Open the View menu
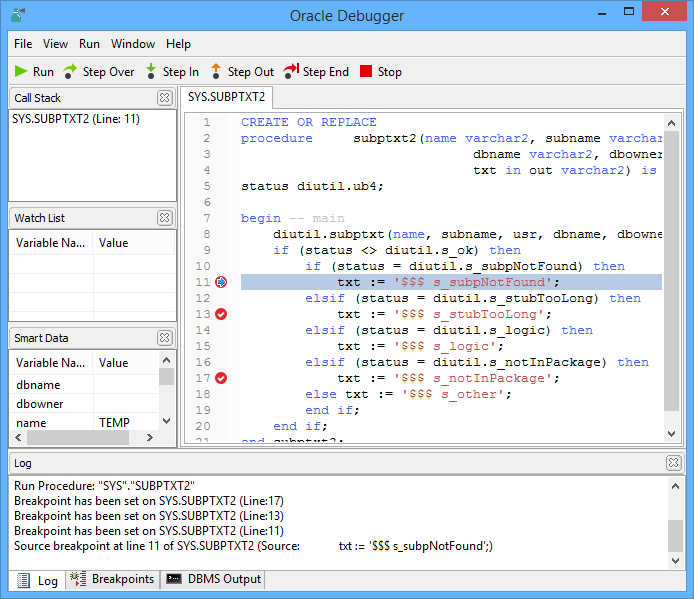Viewport: 694px width, 599px height. coord(55,44)
